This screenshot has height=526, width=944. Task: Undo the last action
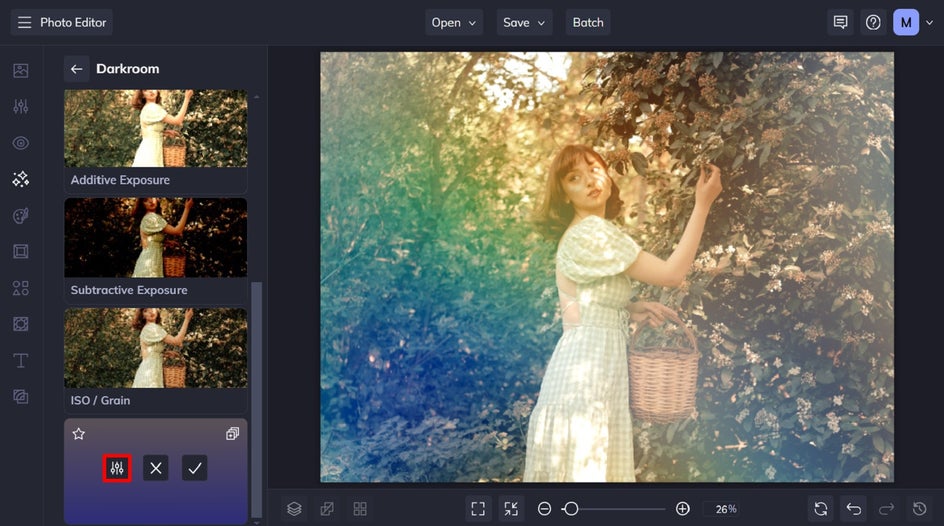[854, 509]
